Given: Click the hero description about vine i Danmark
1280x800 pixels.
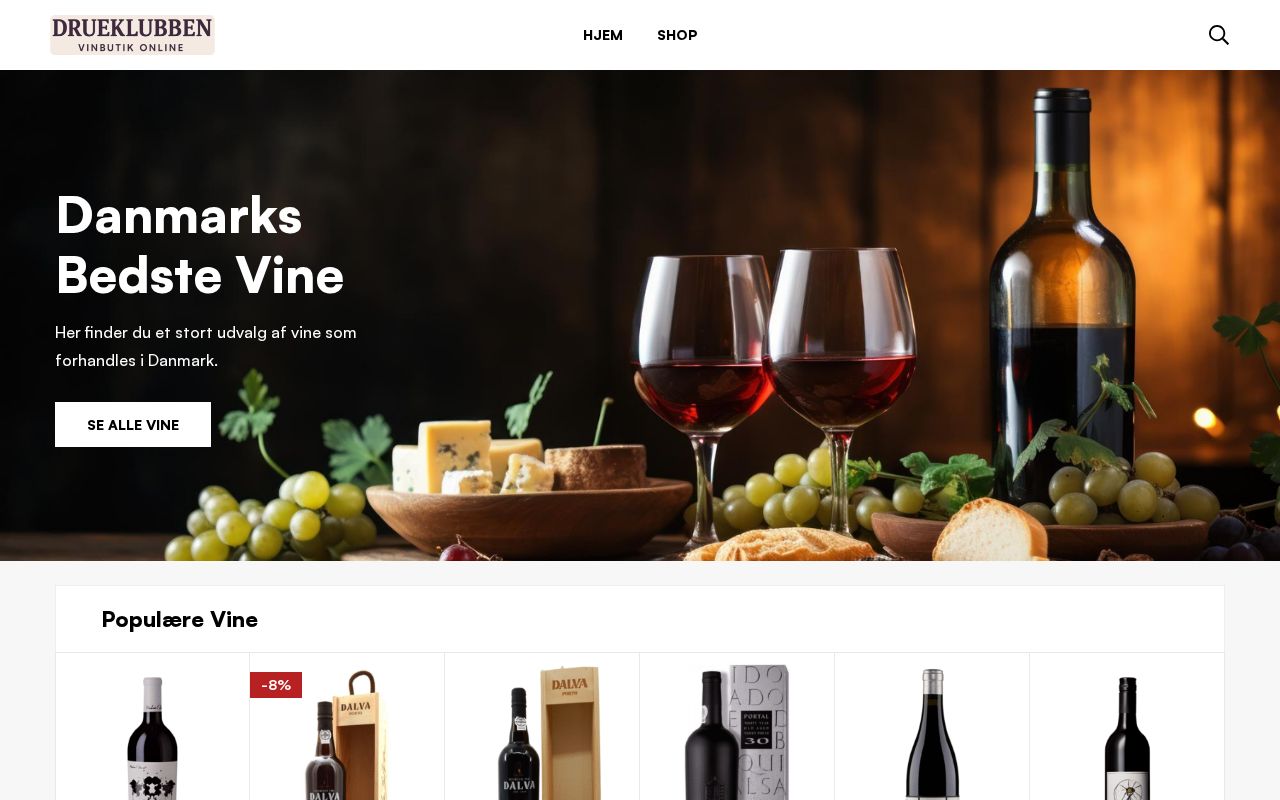Looking at the screenshot, I should coord(206,346).
